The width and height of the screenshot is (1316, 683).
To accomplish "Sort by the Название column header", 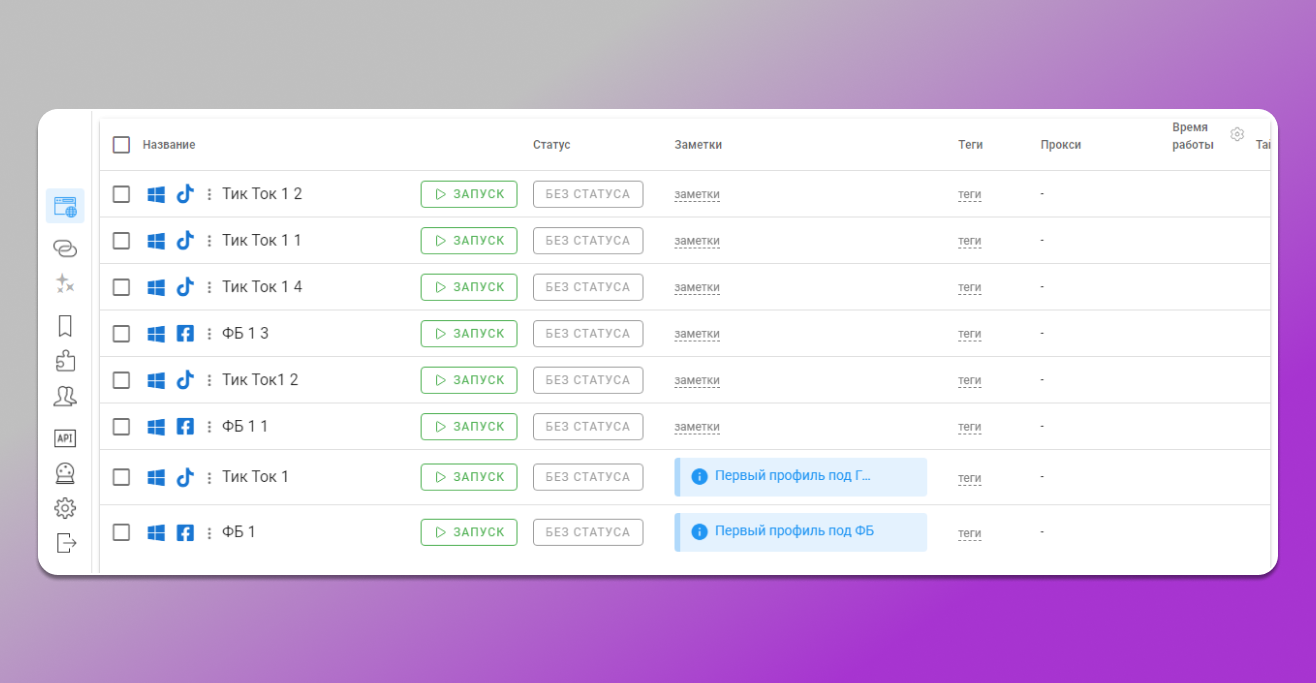I will [169, 145].
